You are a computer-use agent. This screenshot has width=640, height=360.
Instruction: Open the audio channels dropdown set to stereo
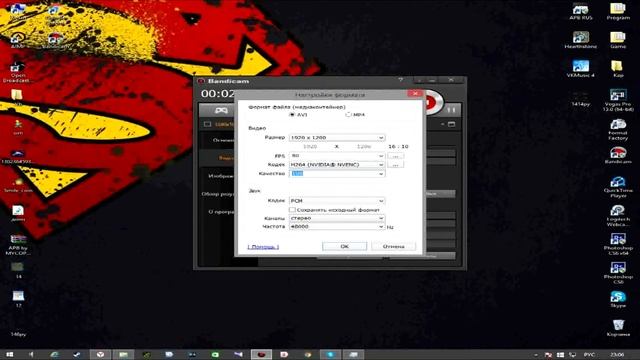click(x=337, y=218)
